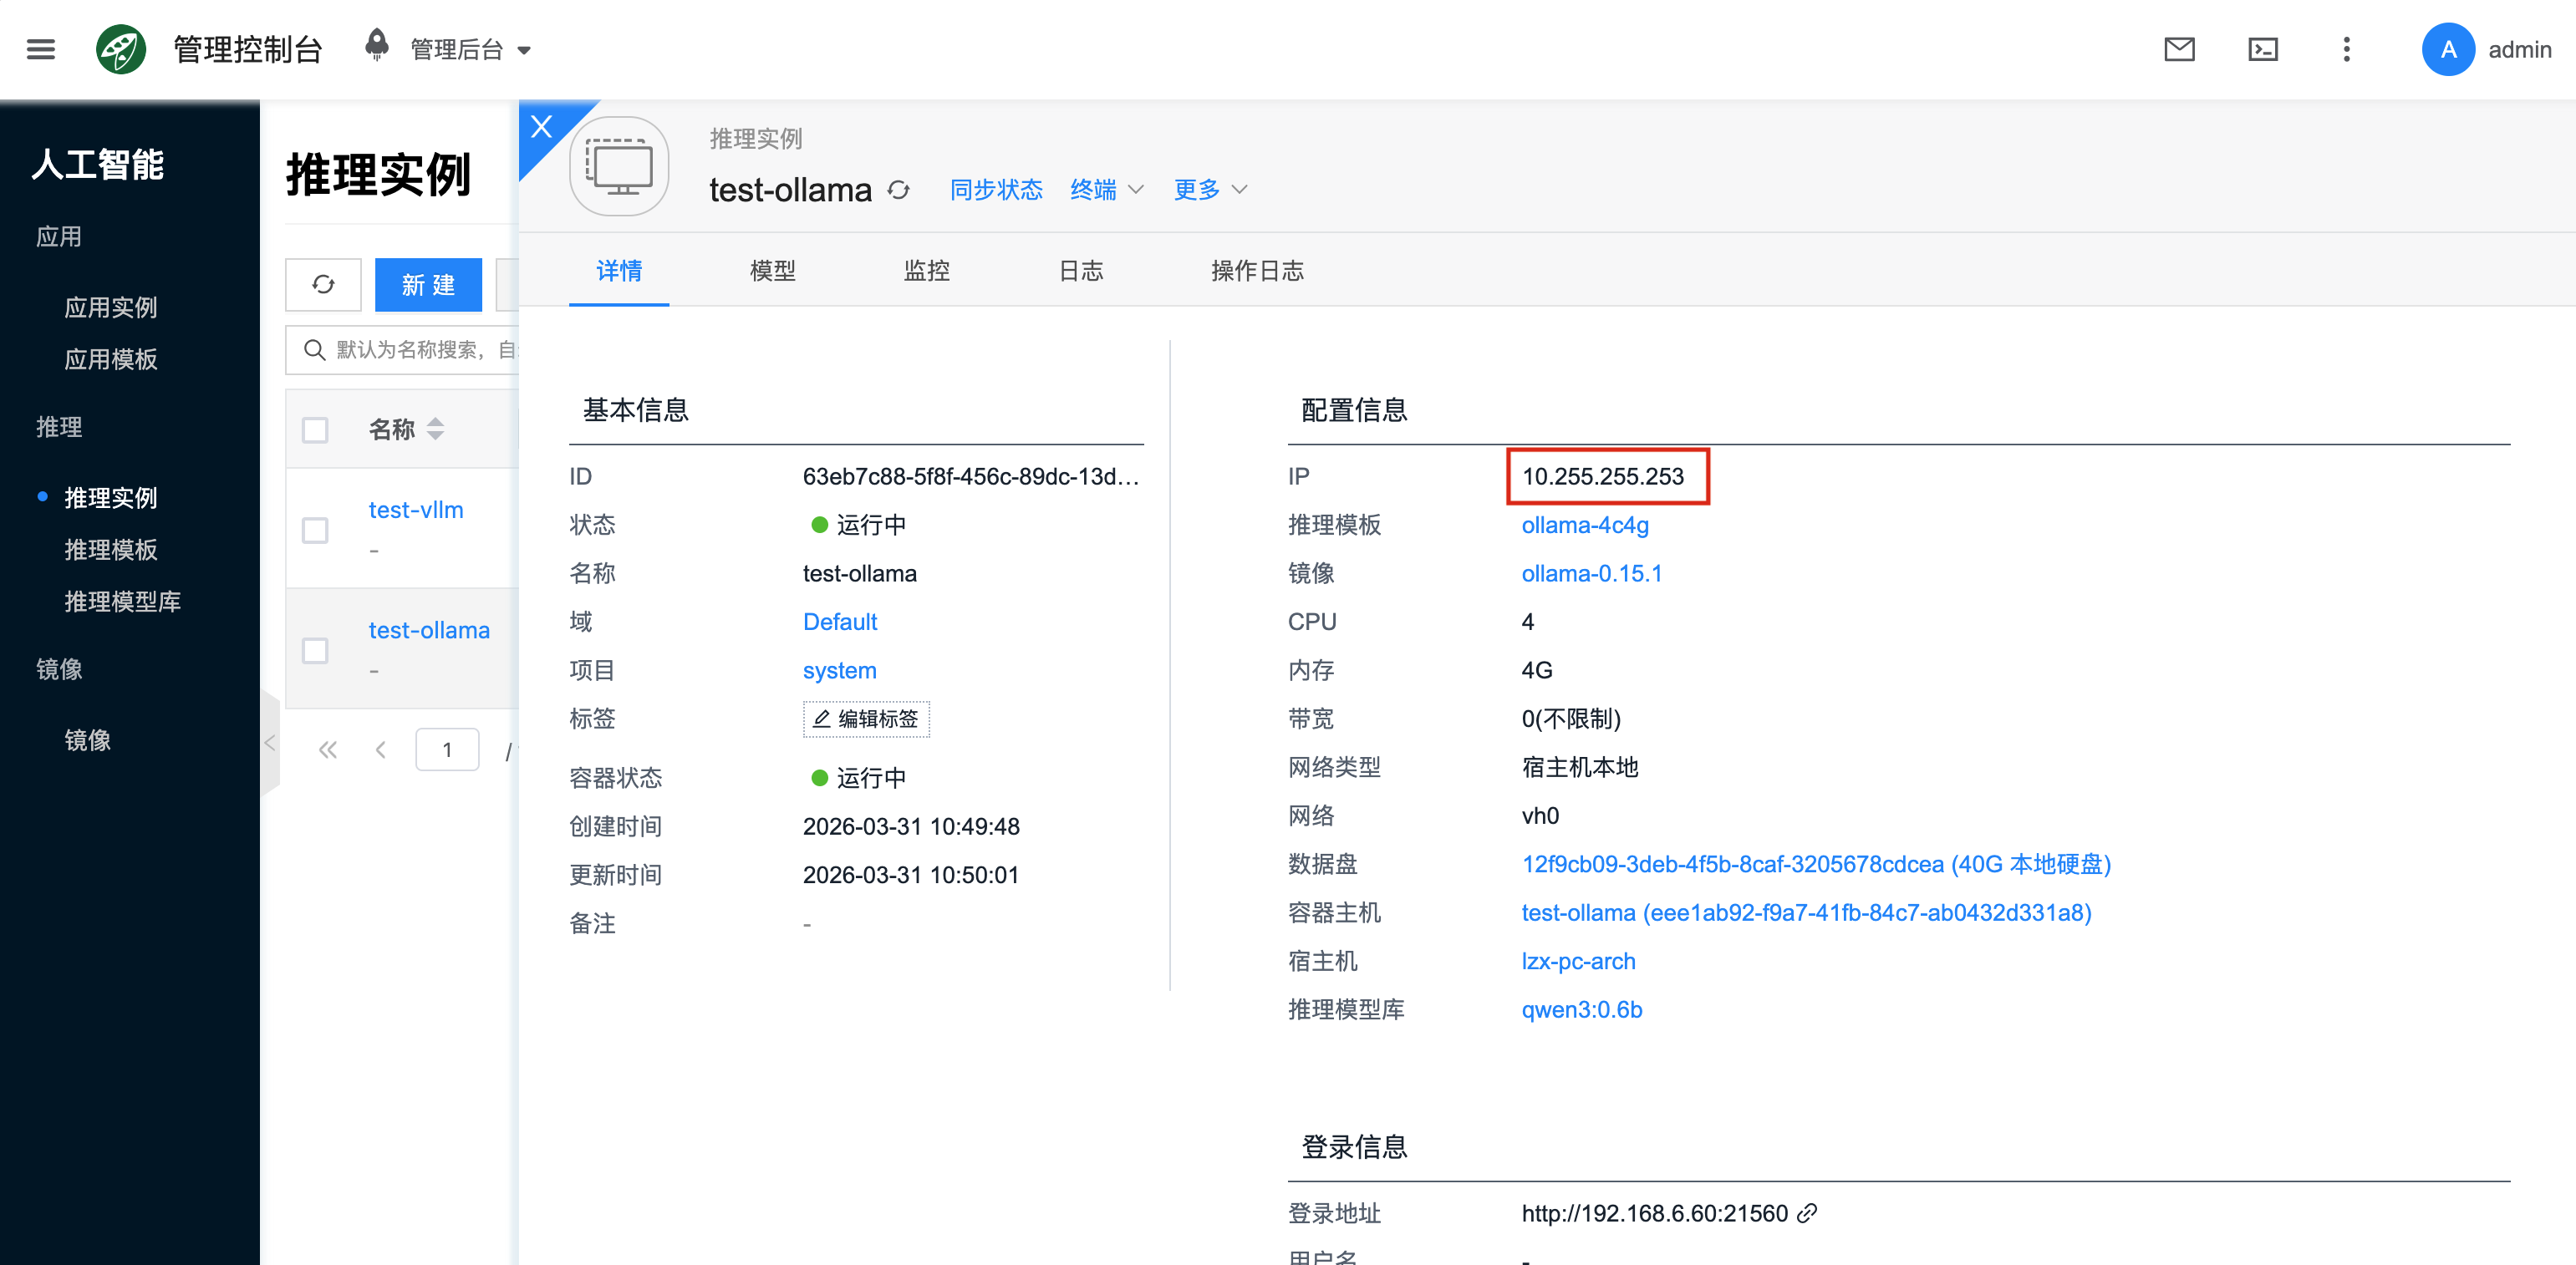Check the test-ollama row checkbox
Viewport: 2576px width, 1265px height.
315,650
